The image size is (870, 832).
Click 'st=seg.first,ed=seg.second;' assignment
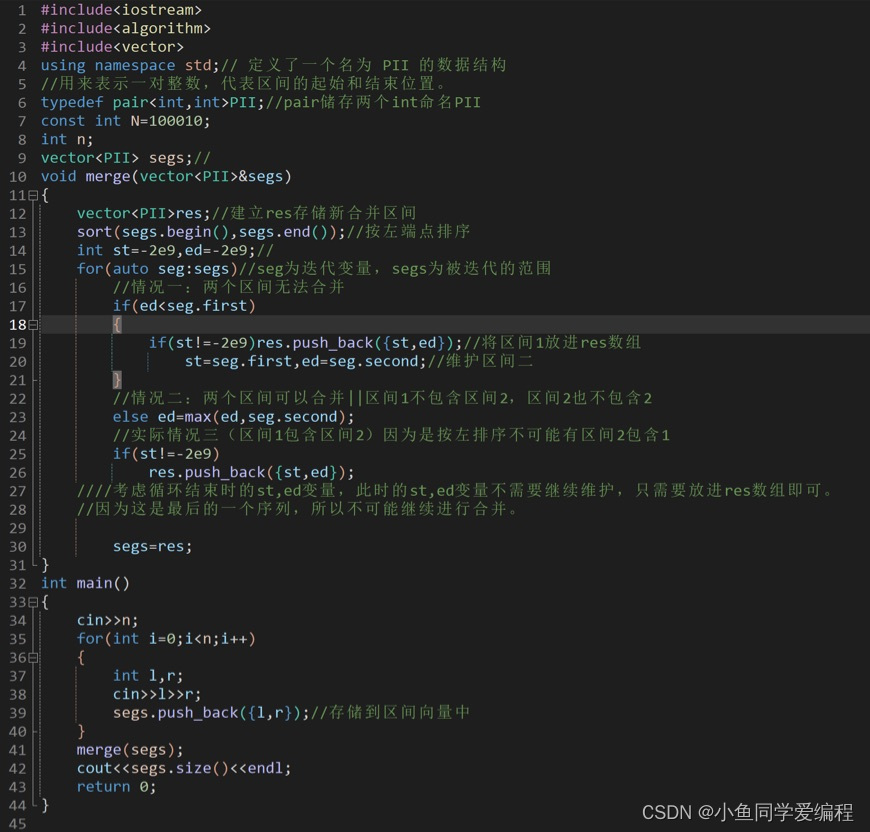305,362
